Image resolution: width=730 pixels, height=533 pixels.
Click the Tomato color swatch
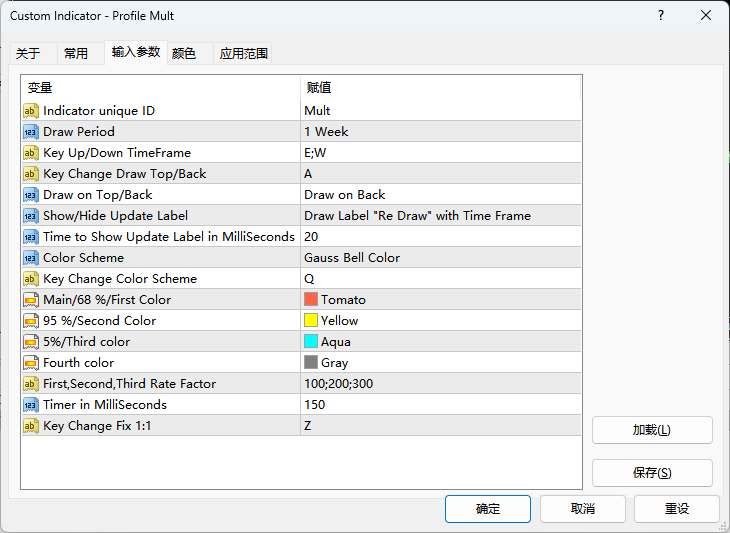(311, 300)
